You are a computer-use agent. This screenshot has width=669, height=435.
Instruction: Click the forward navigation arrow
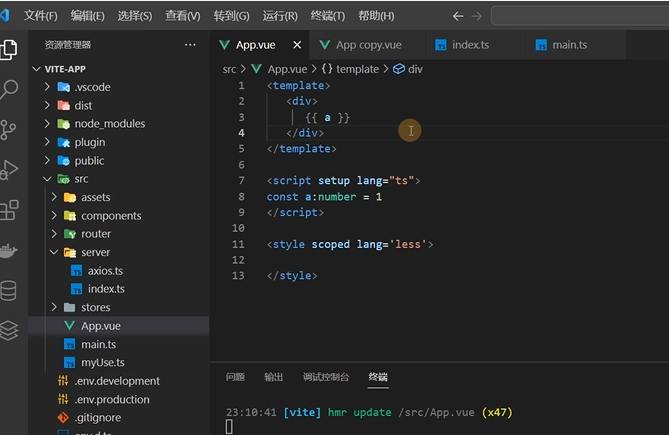477,16
